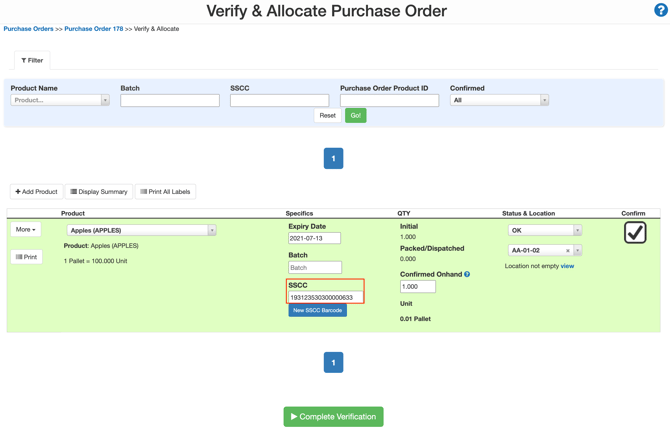Open Display Summary list

99,191
